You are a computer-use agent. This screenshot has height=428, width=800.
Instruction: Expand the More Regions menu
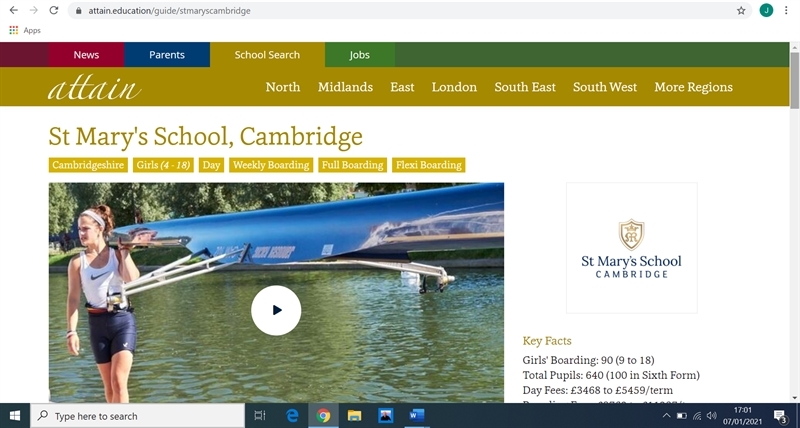(x=693, y=87)
